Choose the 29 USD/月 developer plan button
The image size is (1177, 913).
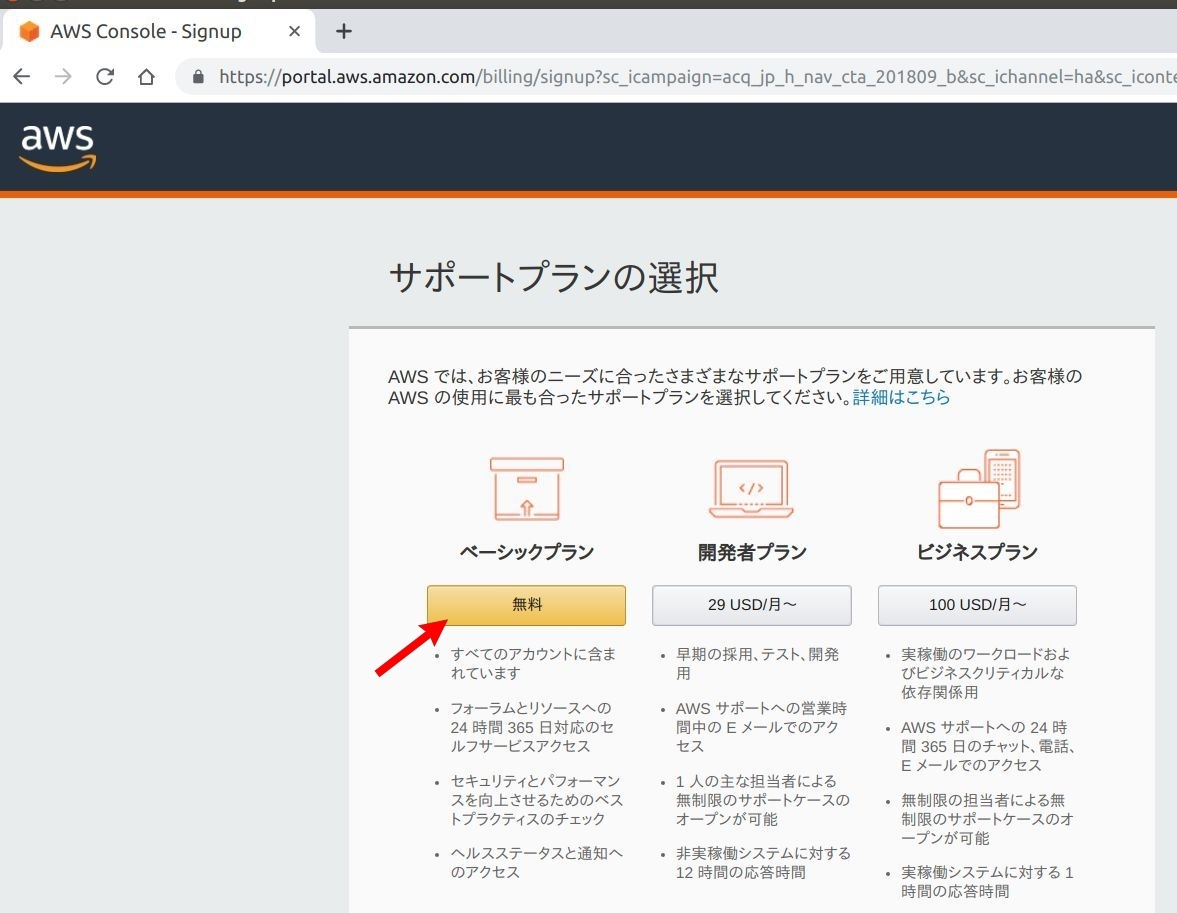coord(751,605)
